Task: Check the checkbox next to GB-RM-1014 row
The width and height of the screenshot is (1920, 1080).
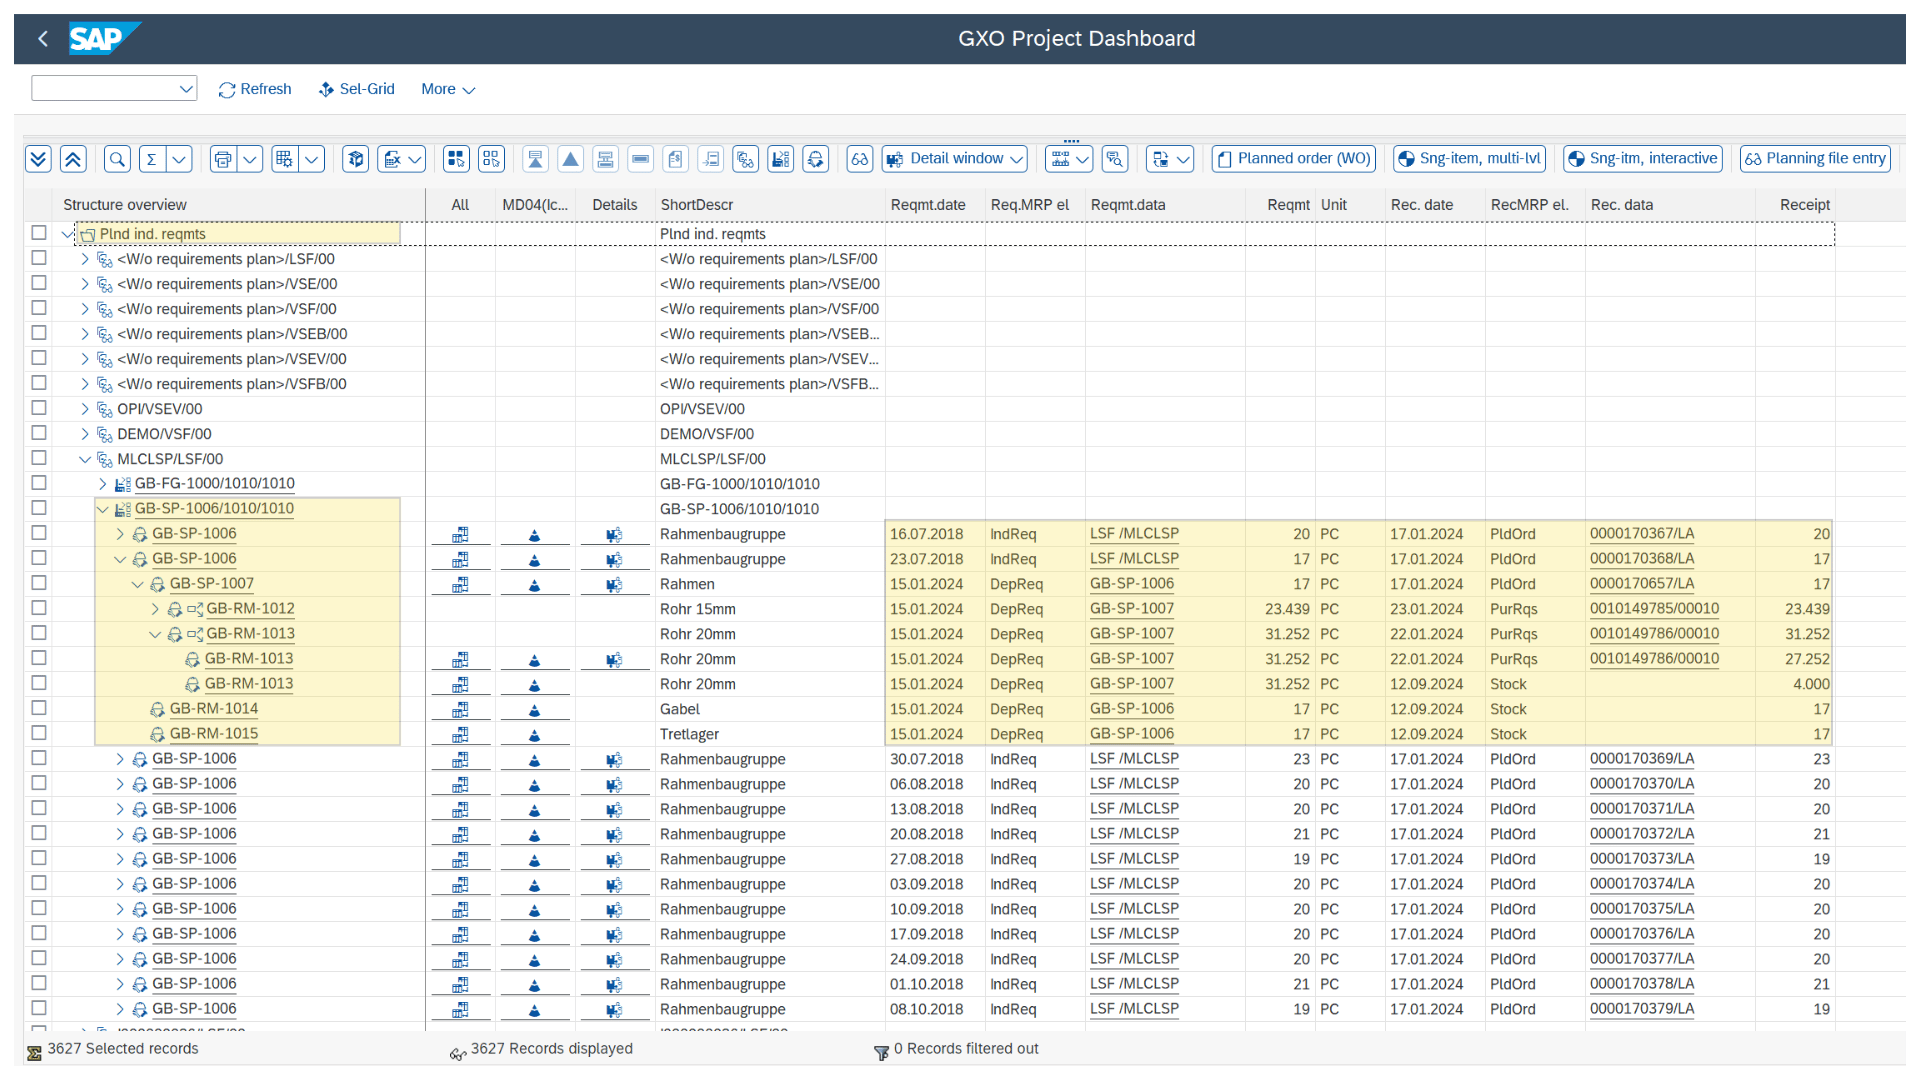Action: (38, 708)
